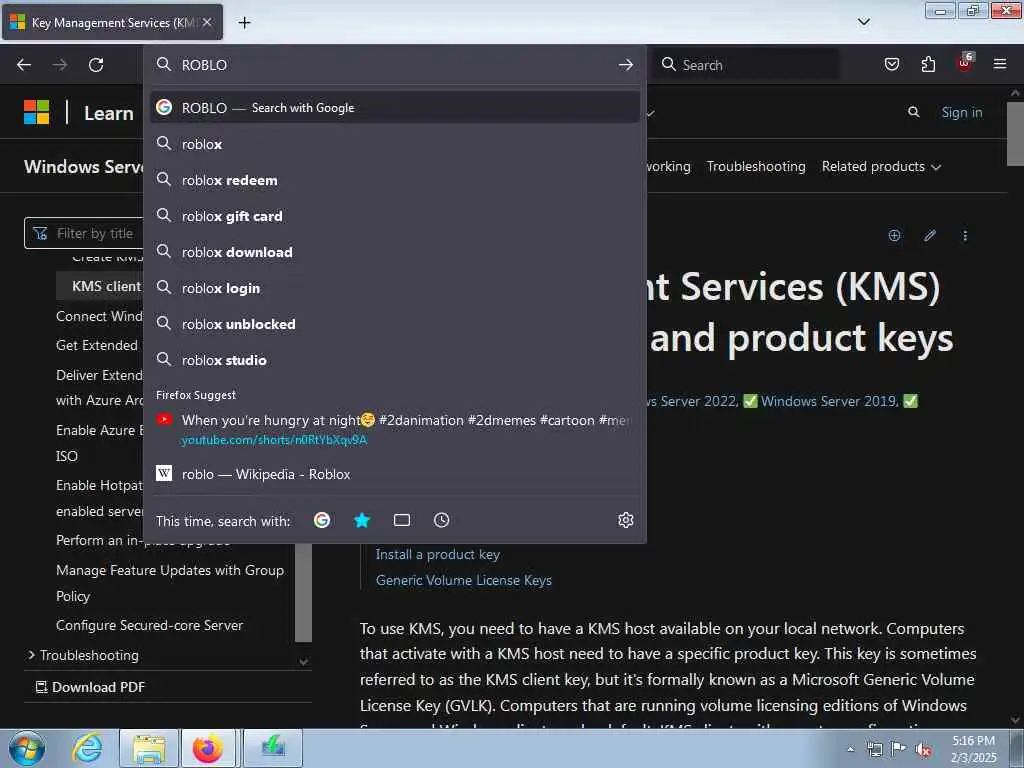Open the list all tabs chevron
Screen dimensions: 1024x768
click(x=863, y=22)
